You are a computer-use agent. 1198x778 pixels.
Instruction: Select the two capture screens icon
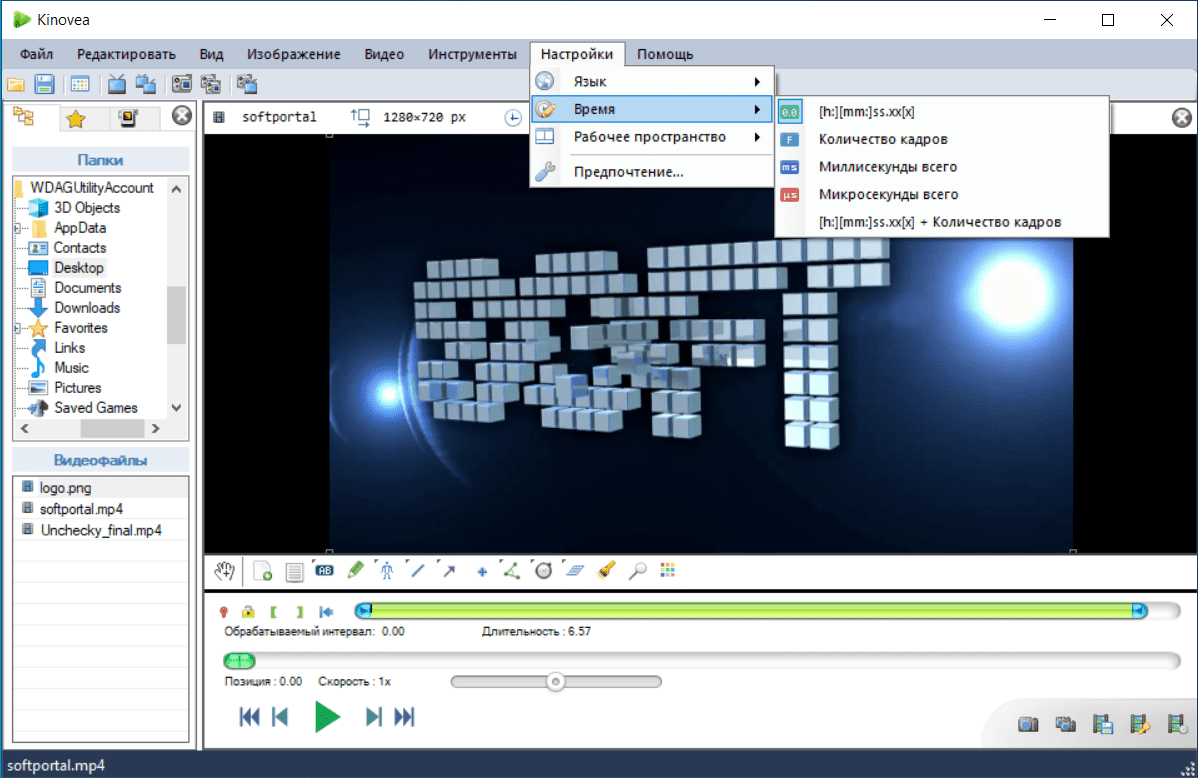point(210,84)
